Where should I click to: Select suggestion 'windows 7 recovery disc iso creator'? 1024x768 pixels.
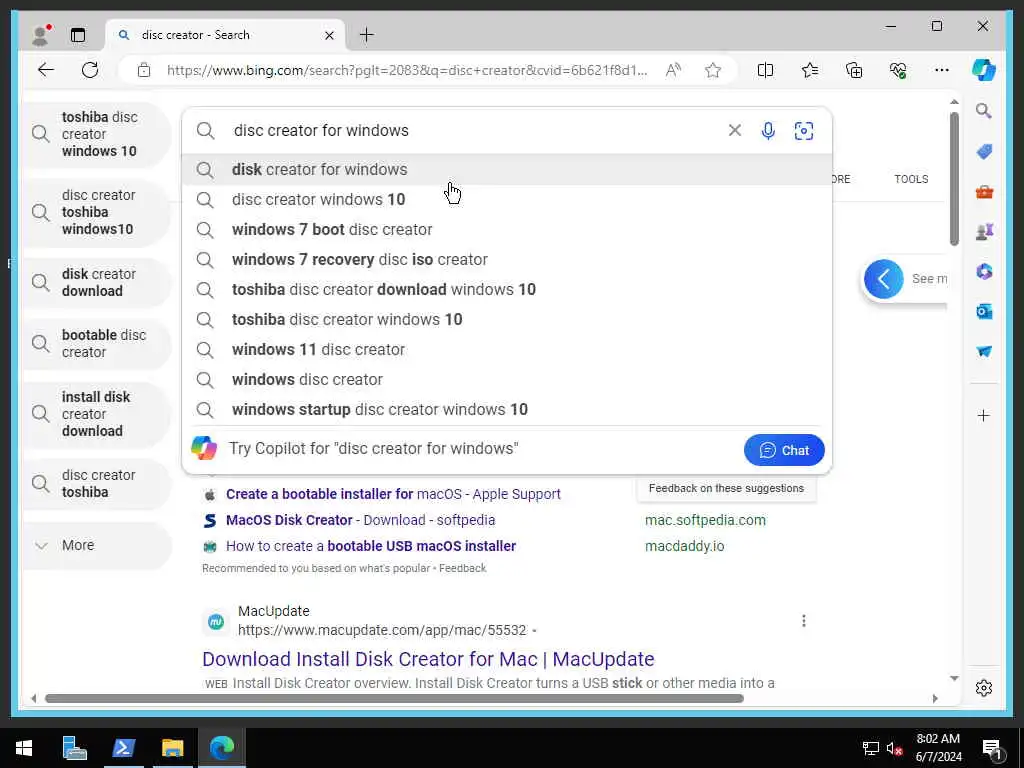click(x=507, y=260)
